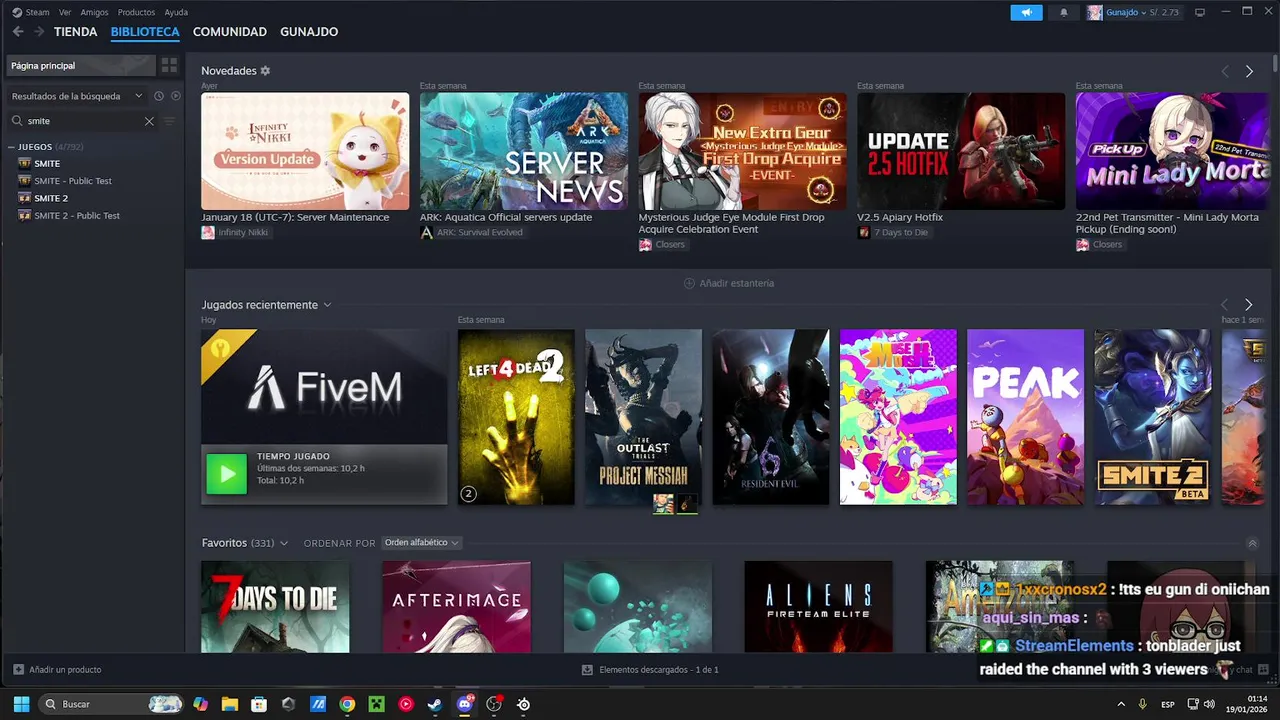Click Página principal button
Image resolution: width=1280 pixels, height=720 pixels.
click(80, 65)
